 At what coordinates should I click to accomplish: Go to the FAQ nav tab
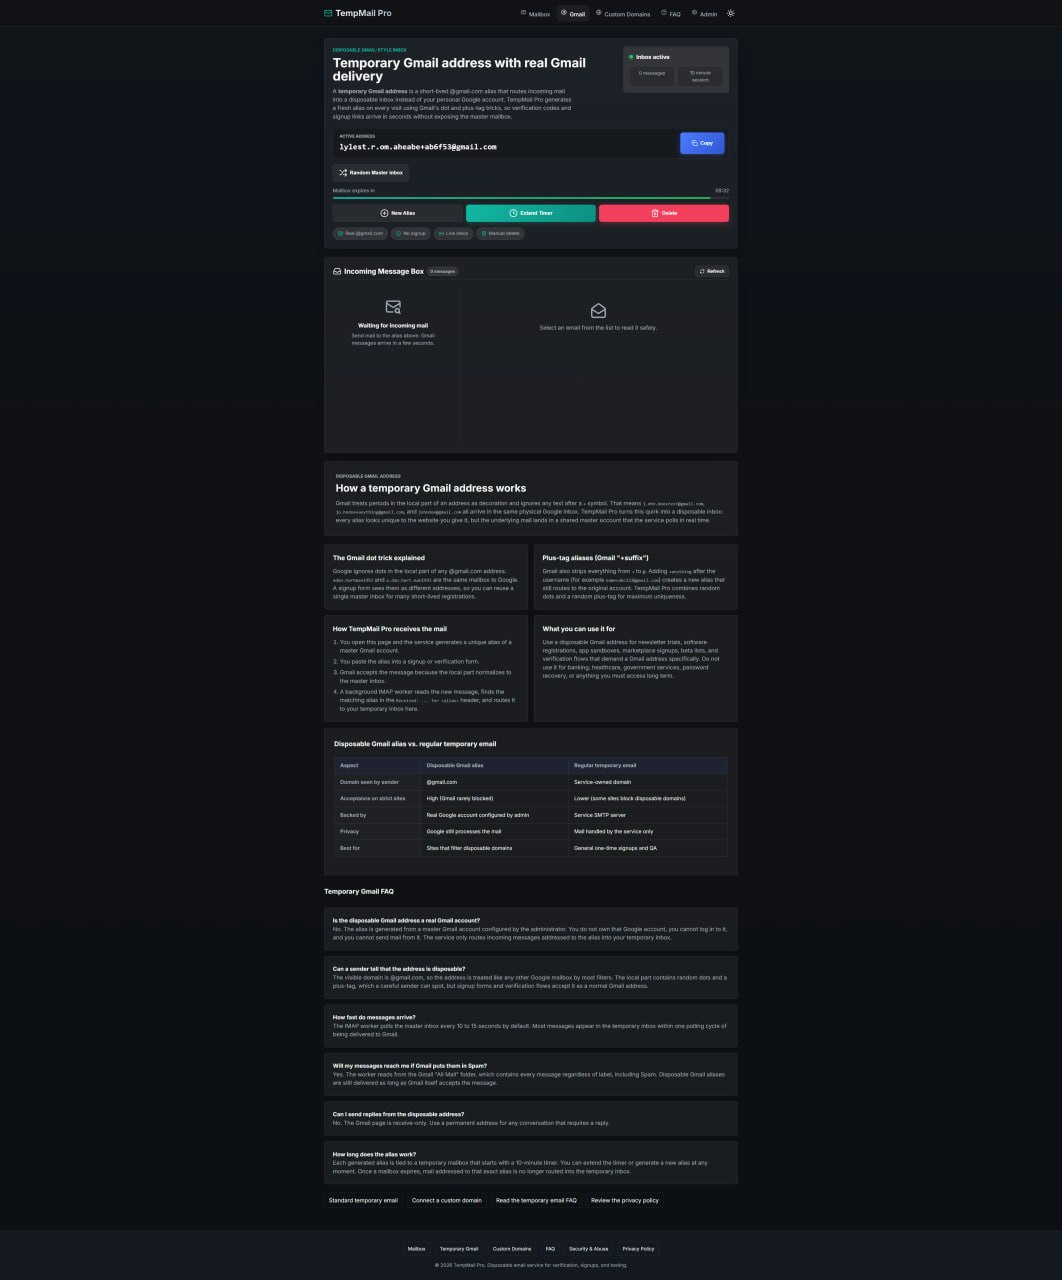coord(671,14)
